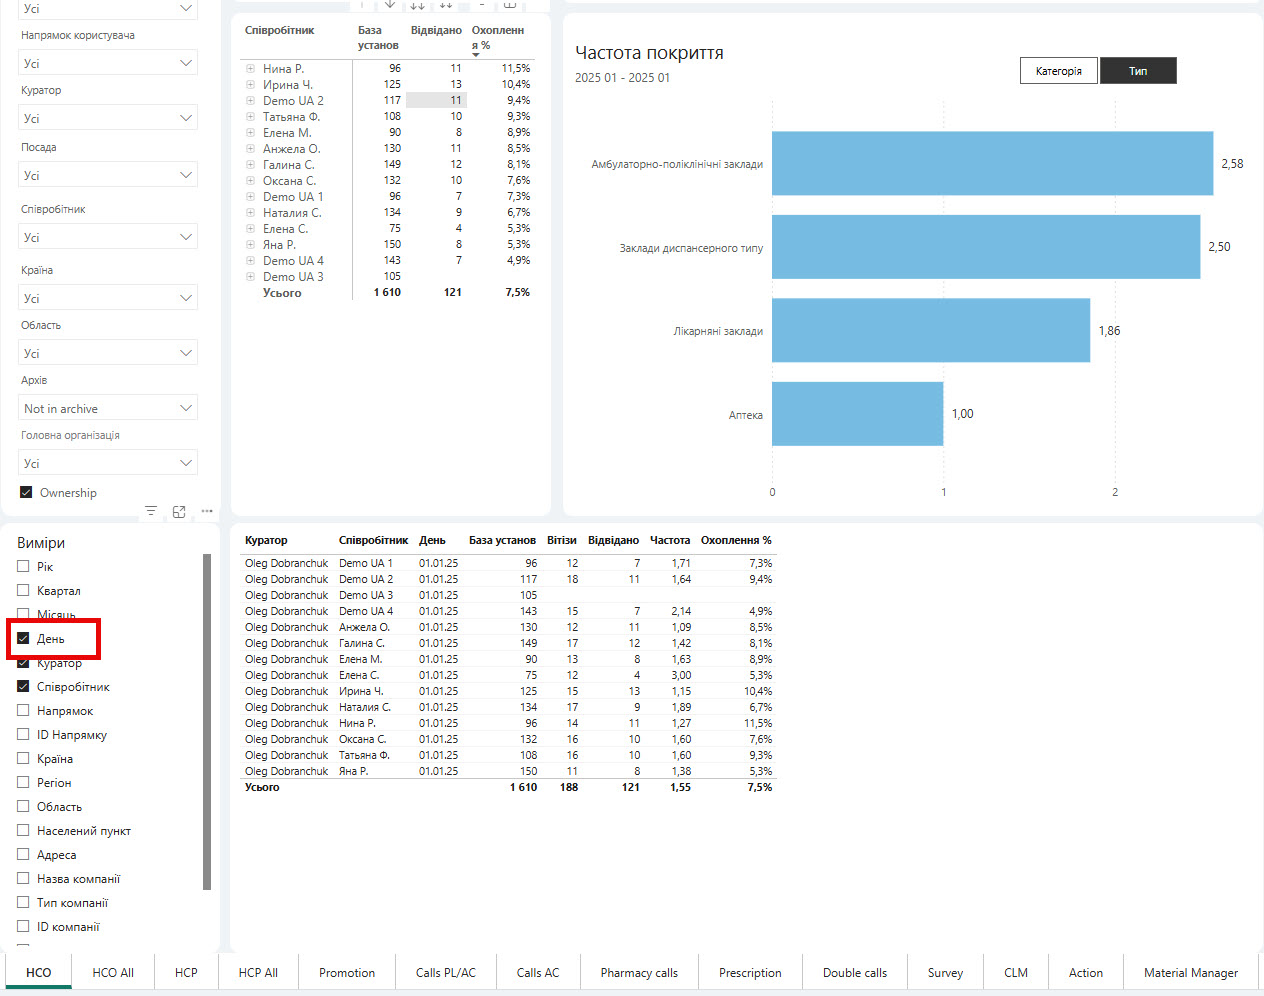This screenshot has height=996, width=1264.
Task: Open the Архів dropdown showing Not in archive
Action: coord(109,408)
